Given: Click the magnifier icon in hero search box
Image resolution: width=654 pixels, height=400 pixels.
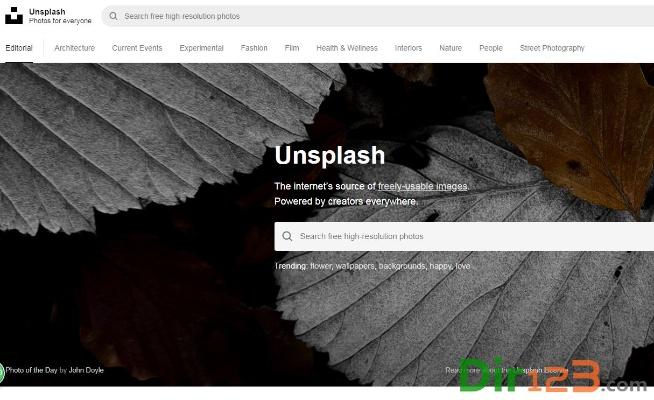Looking at the screenshot, I should [x=287, y=236].
